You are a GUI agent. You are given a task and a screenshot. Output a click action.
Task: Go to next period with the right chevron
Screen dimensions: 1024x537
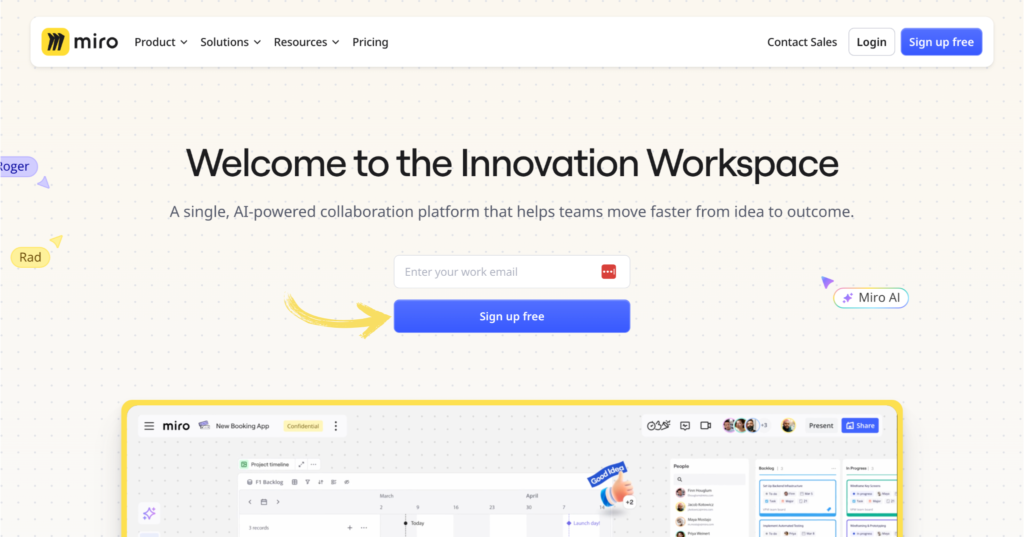(x=278, y=502)
